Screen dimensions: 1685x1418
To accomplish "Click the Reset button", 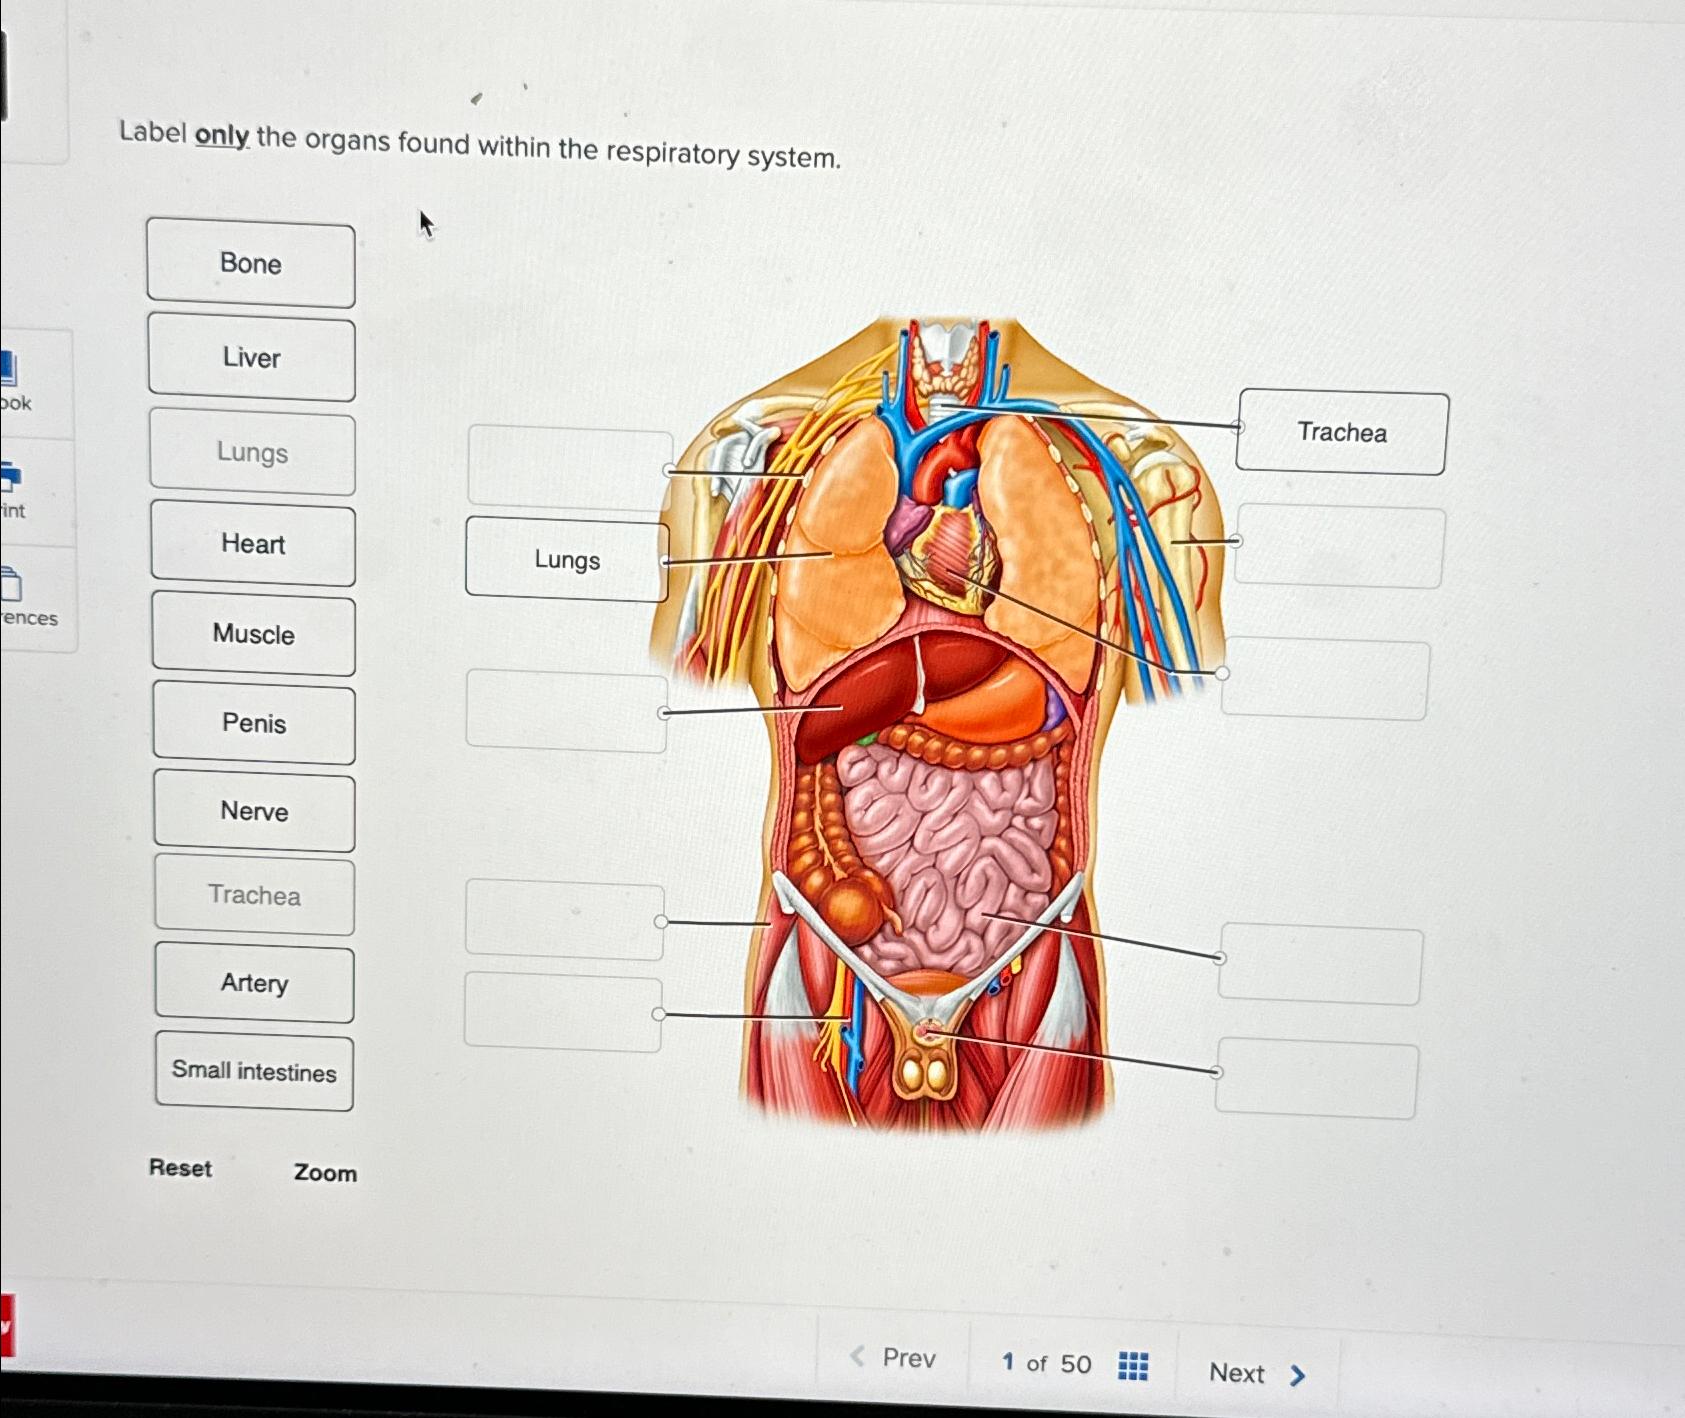I will 180,1168.
